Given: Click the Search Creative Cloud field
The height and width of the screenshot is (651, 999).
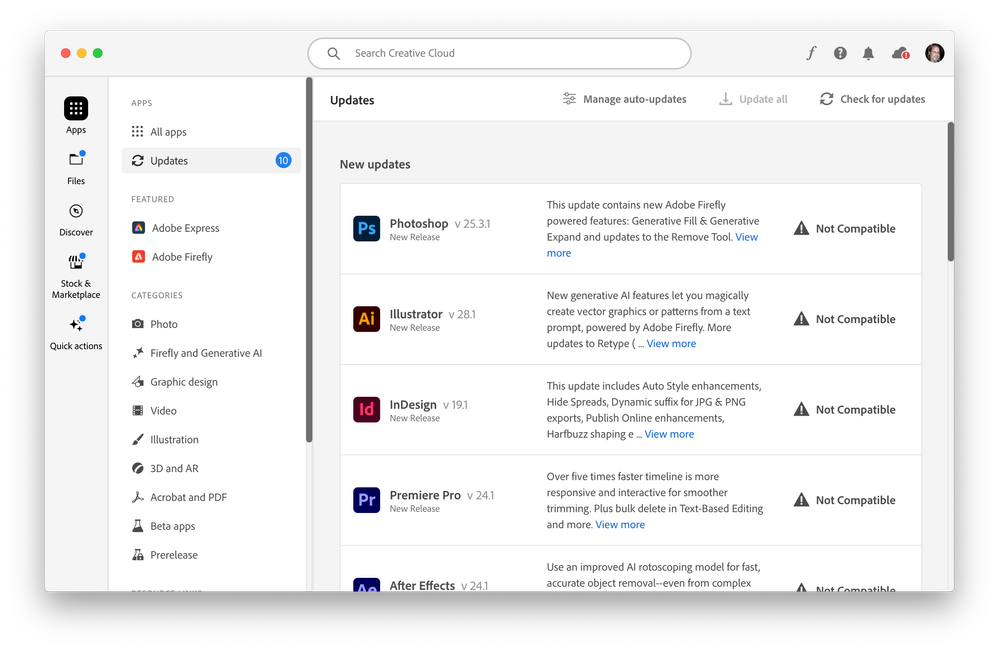Looking at the screenshot, I should pos(499,53).
